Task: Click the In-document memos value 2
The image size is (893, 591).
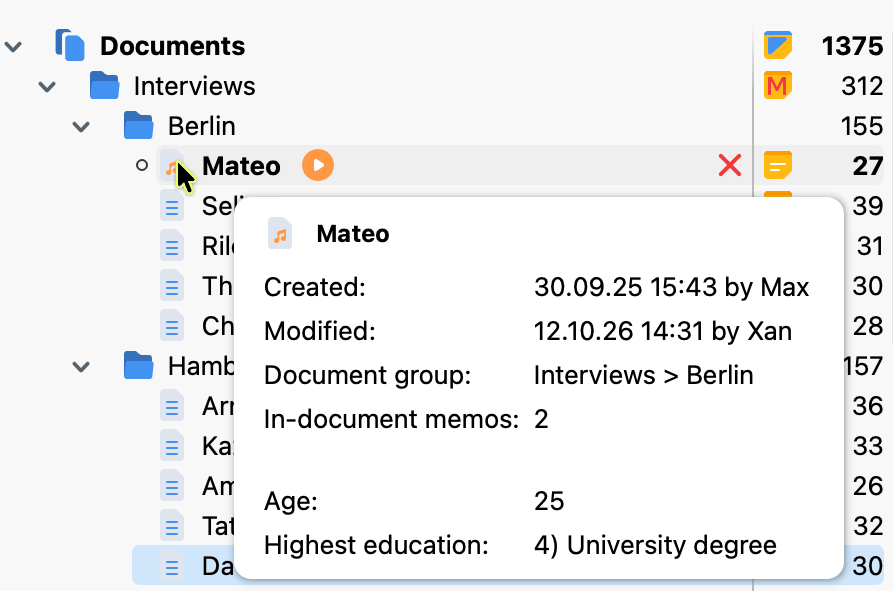Action: 541,420
